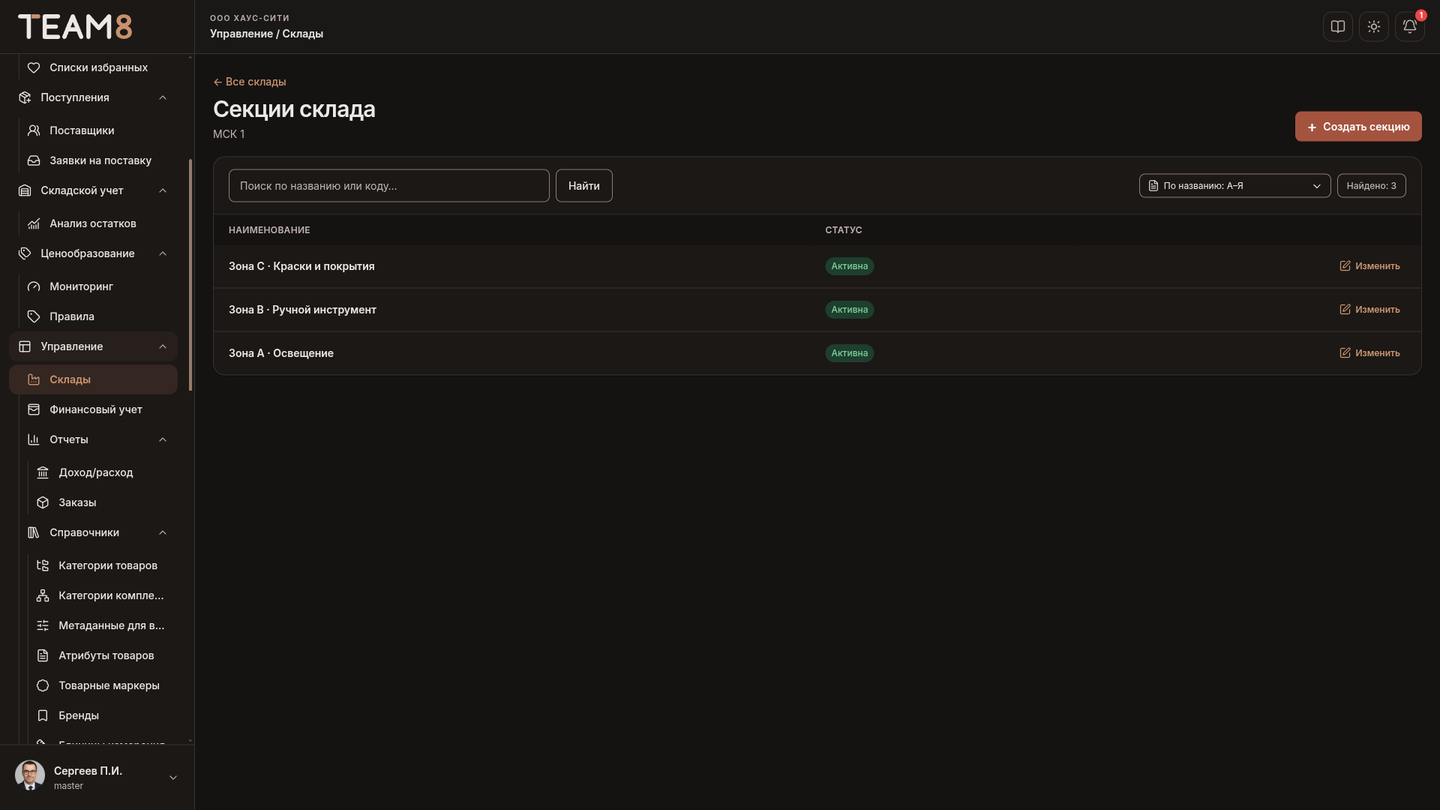Open the По названию: А–Я sort dropdown

pyautogui.click(x=1235, y=186)
